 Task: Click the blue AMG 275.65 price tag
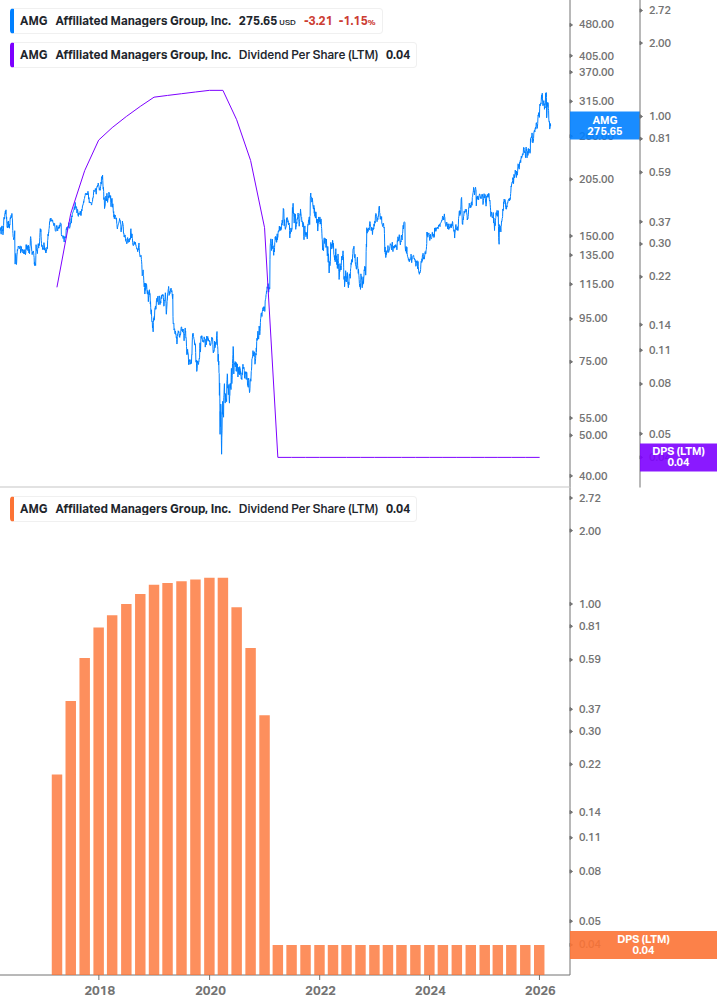(605, 126)
